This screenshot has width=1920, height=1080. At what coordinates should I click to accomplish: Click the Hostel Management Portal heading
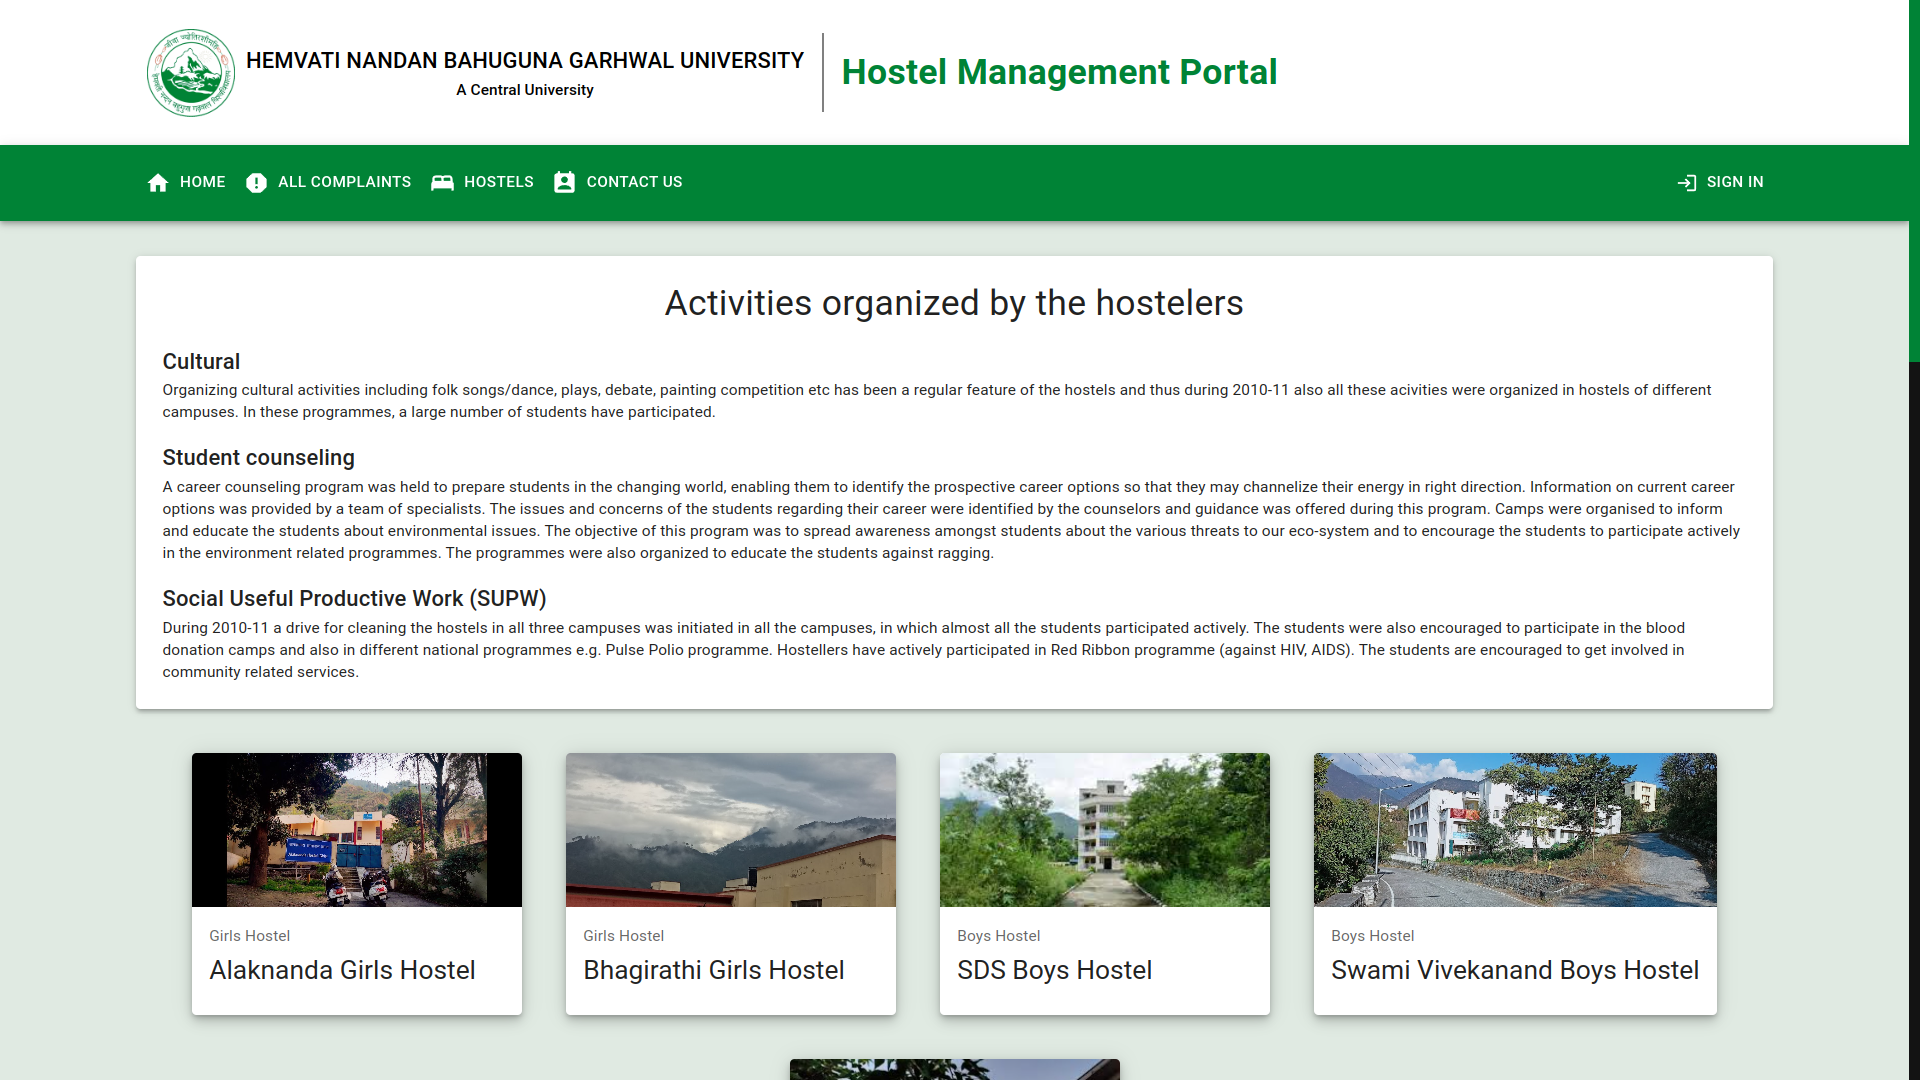coord(1059,72)
